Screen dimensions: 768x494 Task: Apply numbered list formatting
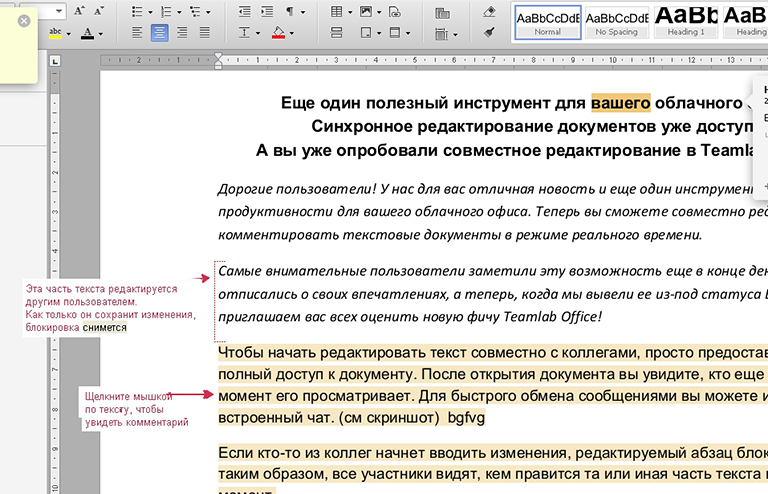(166, 12)
